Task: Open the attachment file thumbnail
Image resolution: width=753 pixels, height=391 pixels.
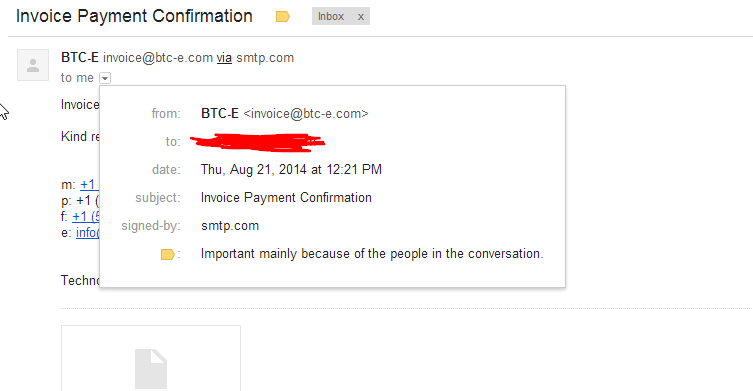Action: pos(151,358)
